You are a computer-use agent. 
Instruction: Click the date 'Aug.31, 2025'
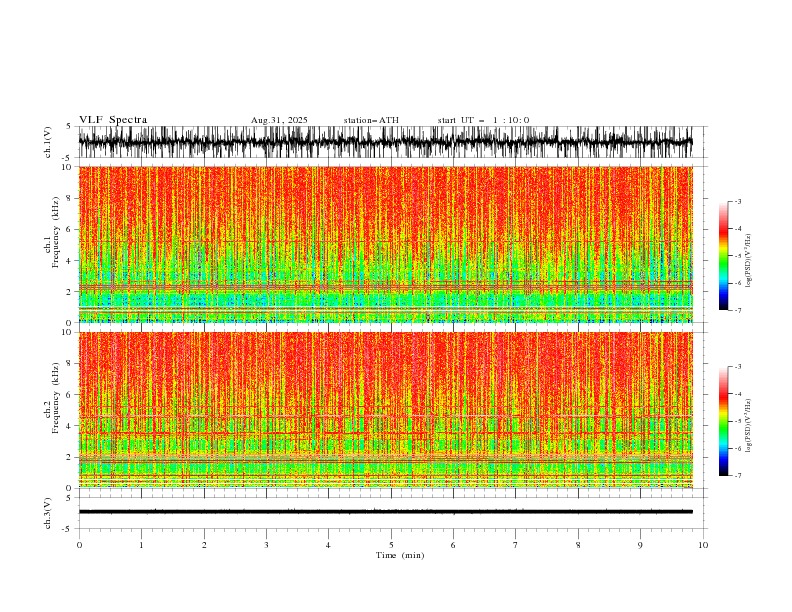tap(279, 120)
